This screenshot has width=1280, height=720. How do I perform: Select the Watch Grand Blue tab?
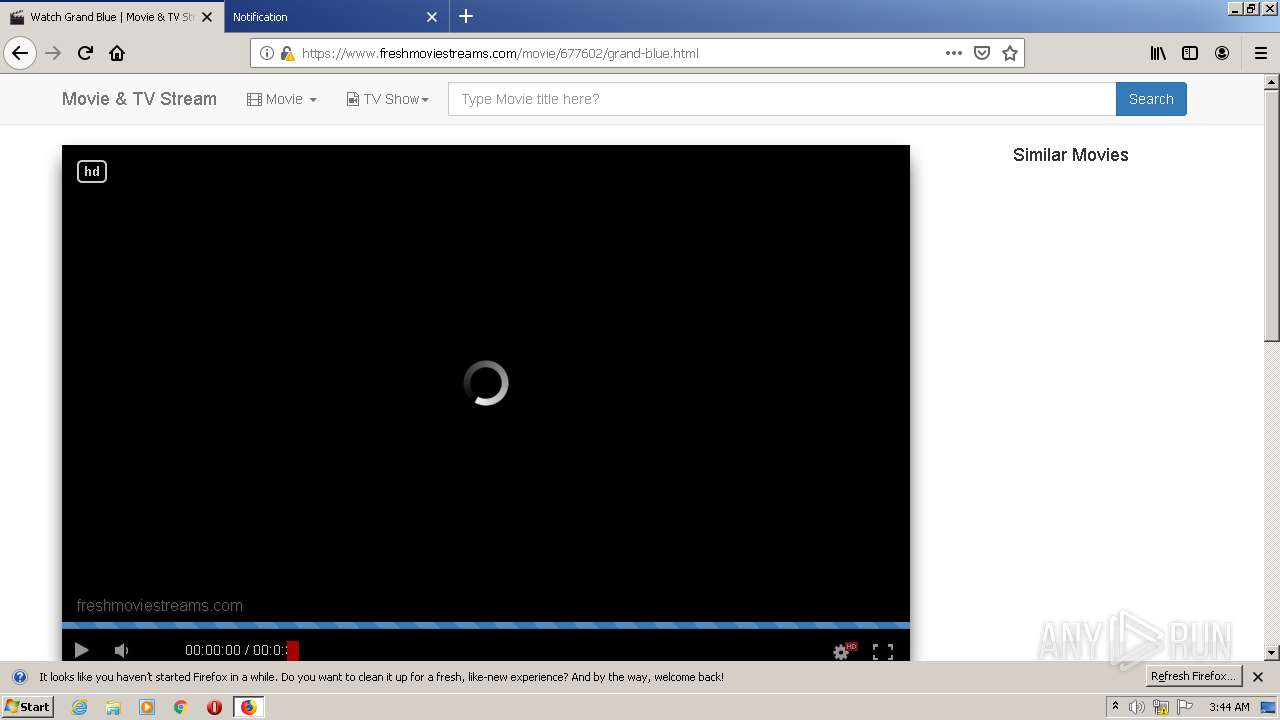point(112,17)
